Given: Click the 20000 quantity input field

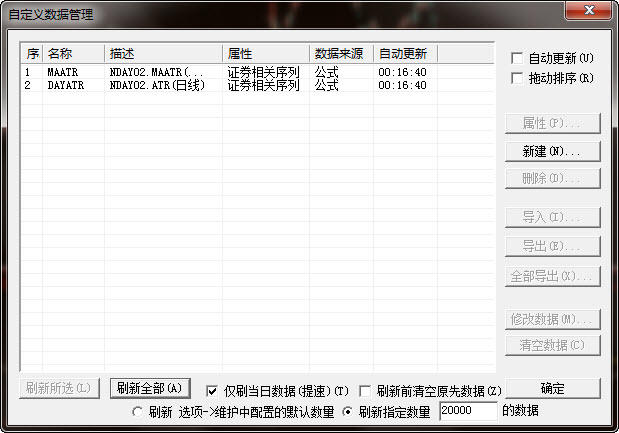Looking at the screenshot, I should 467,411.
